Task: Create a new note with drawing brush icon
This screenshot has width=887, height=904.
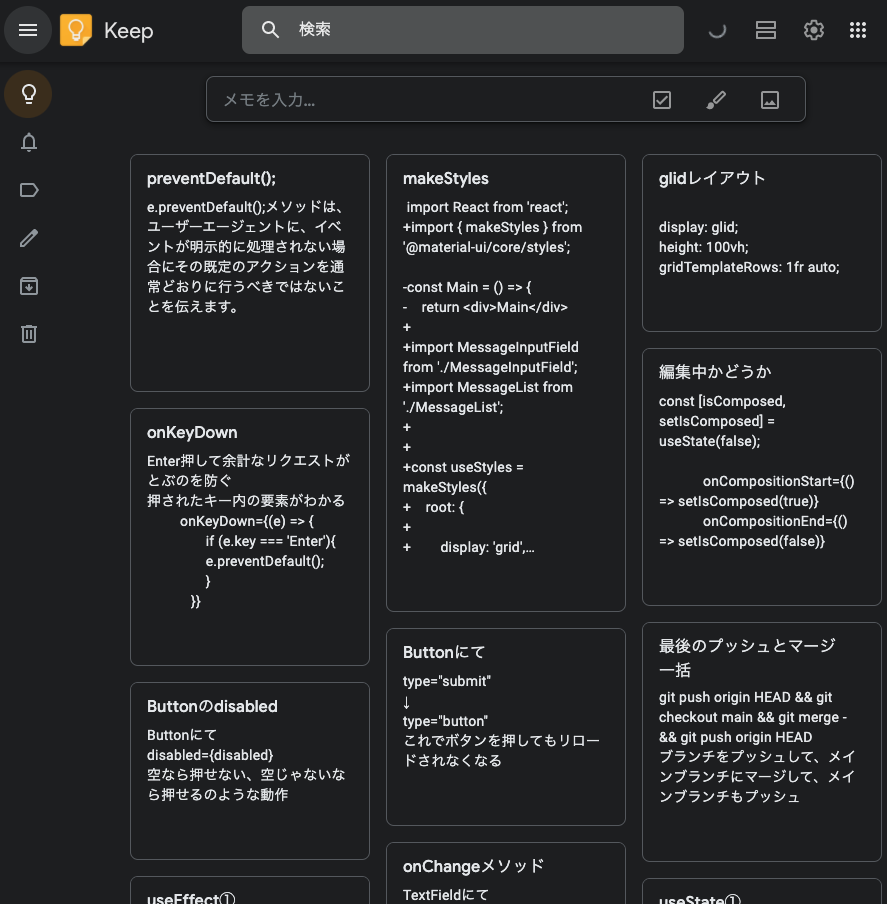Action: click(716, 100)
